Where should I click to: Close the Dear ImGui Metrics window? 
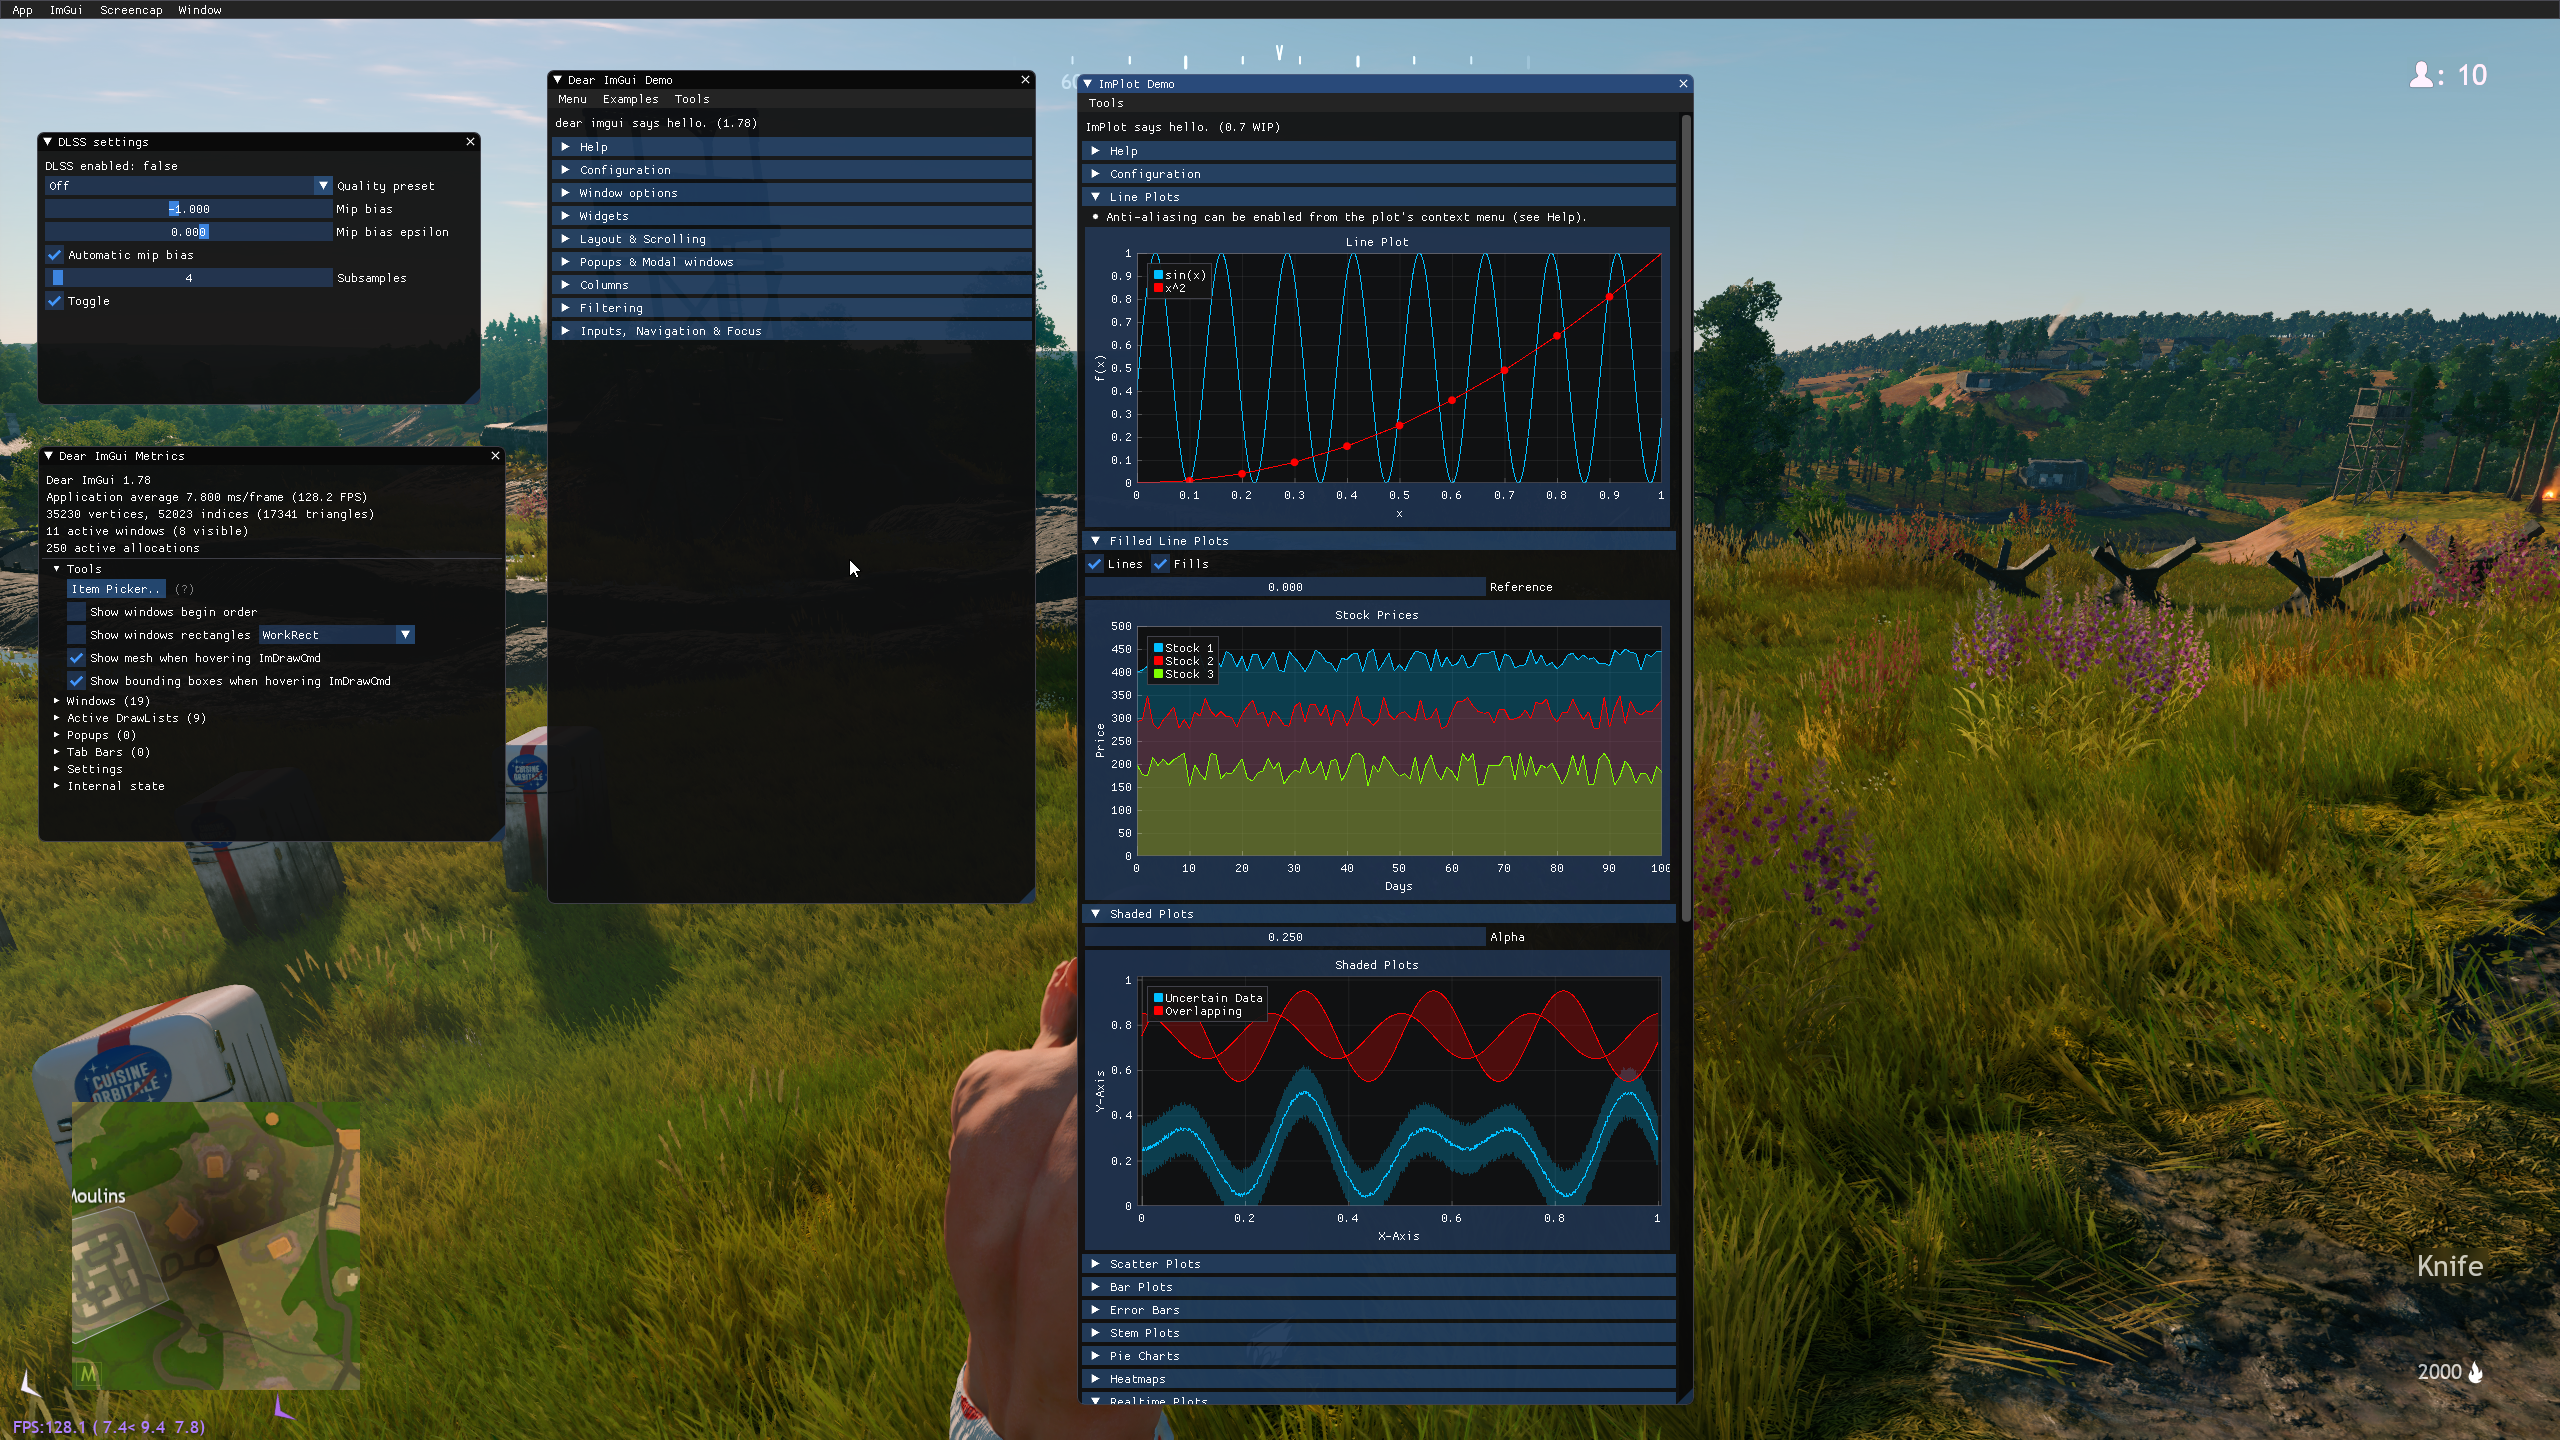[x=495, y=456]
